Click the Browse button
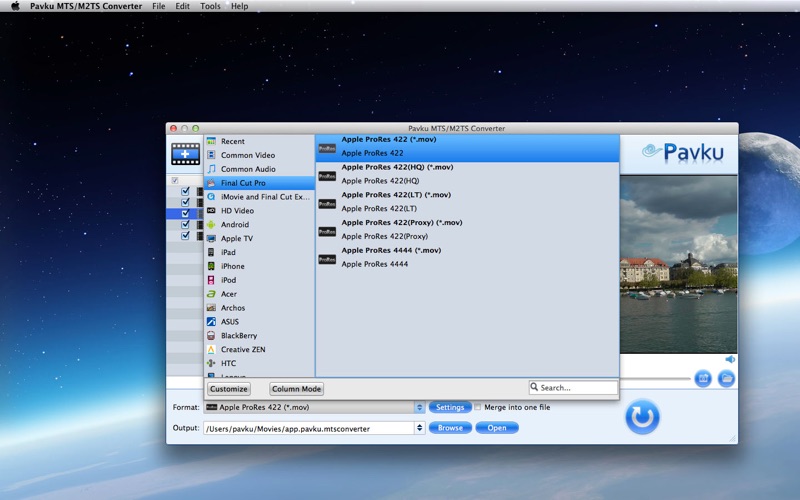800x500 pixels. click(x=450, y=428)
